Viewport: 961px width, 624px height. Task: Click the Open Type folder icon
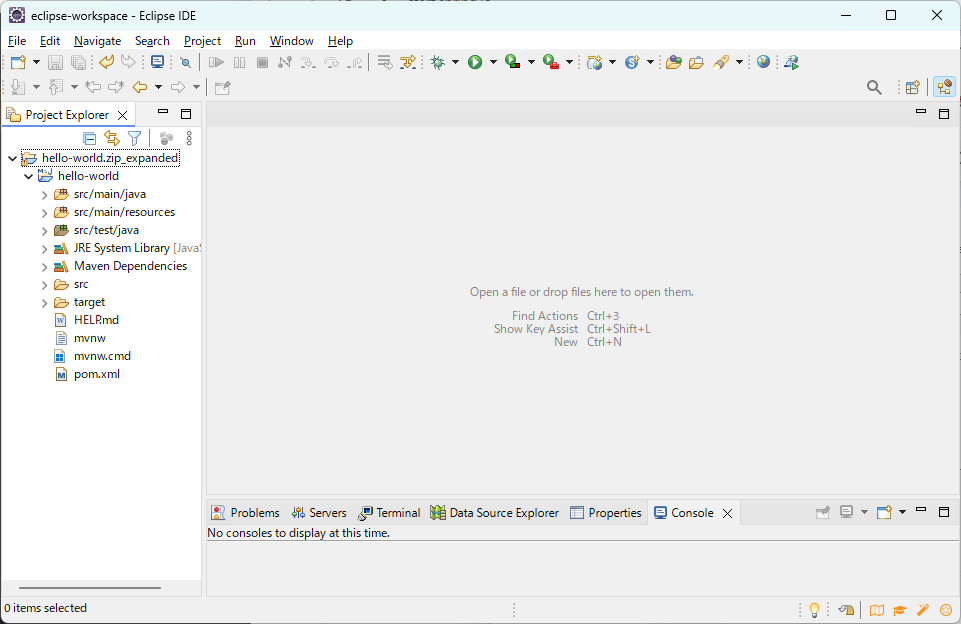click(x=674, y=62)
